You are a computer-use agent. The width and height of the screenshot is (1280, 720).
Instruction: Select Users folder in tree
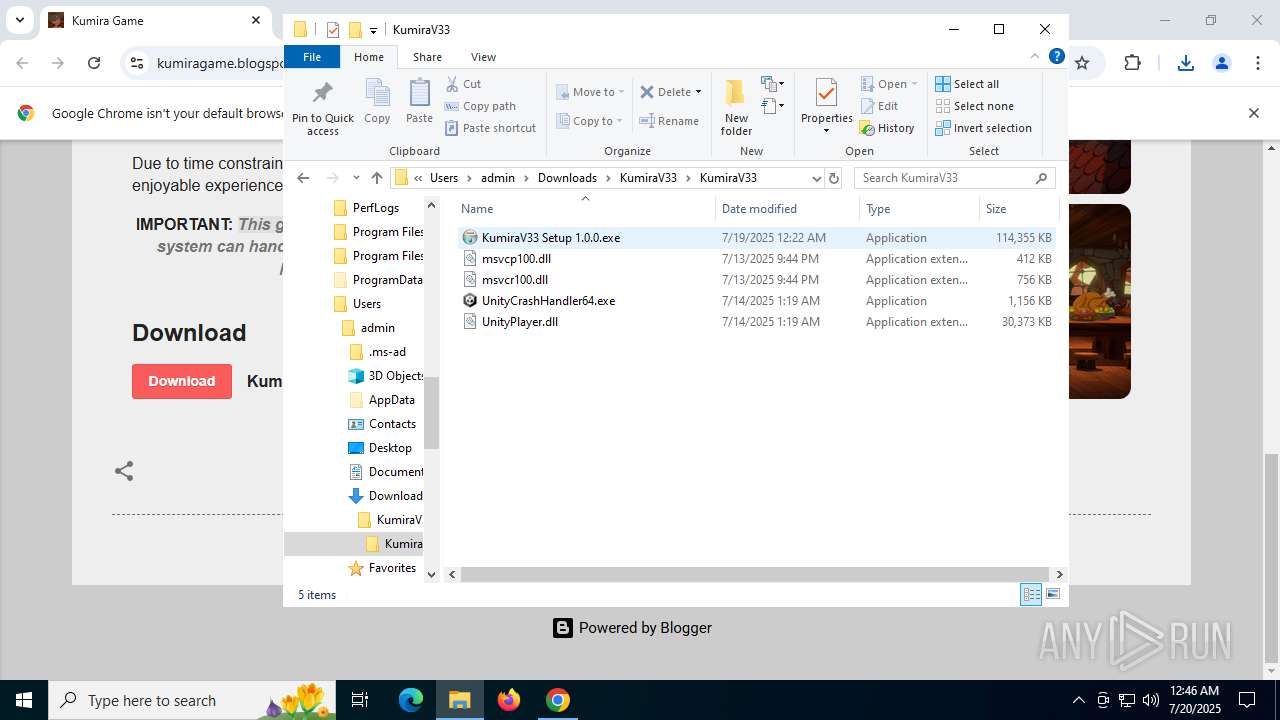click(357, 304)
